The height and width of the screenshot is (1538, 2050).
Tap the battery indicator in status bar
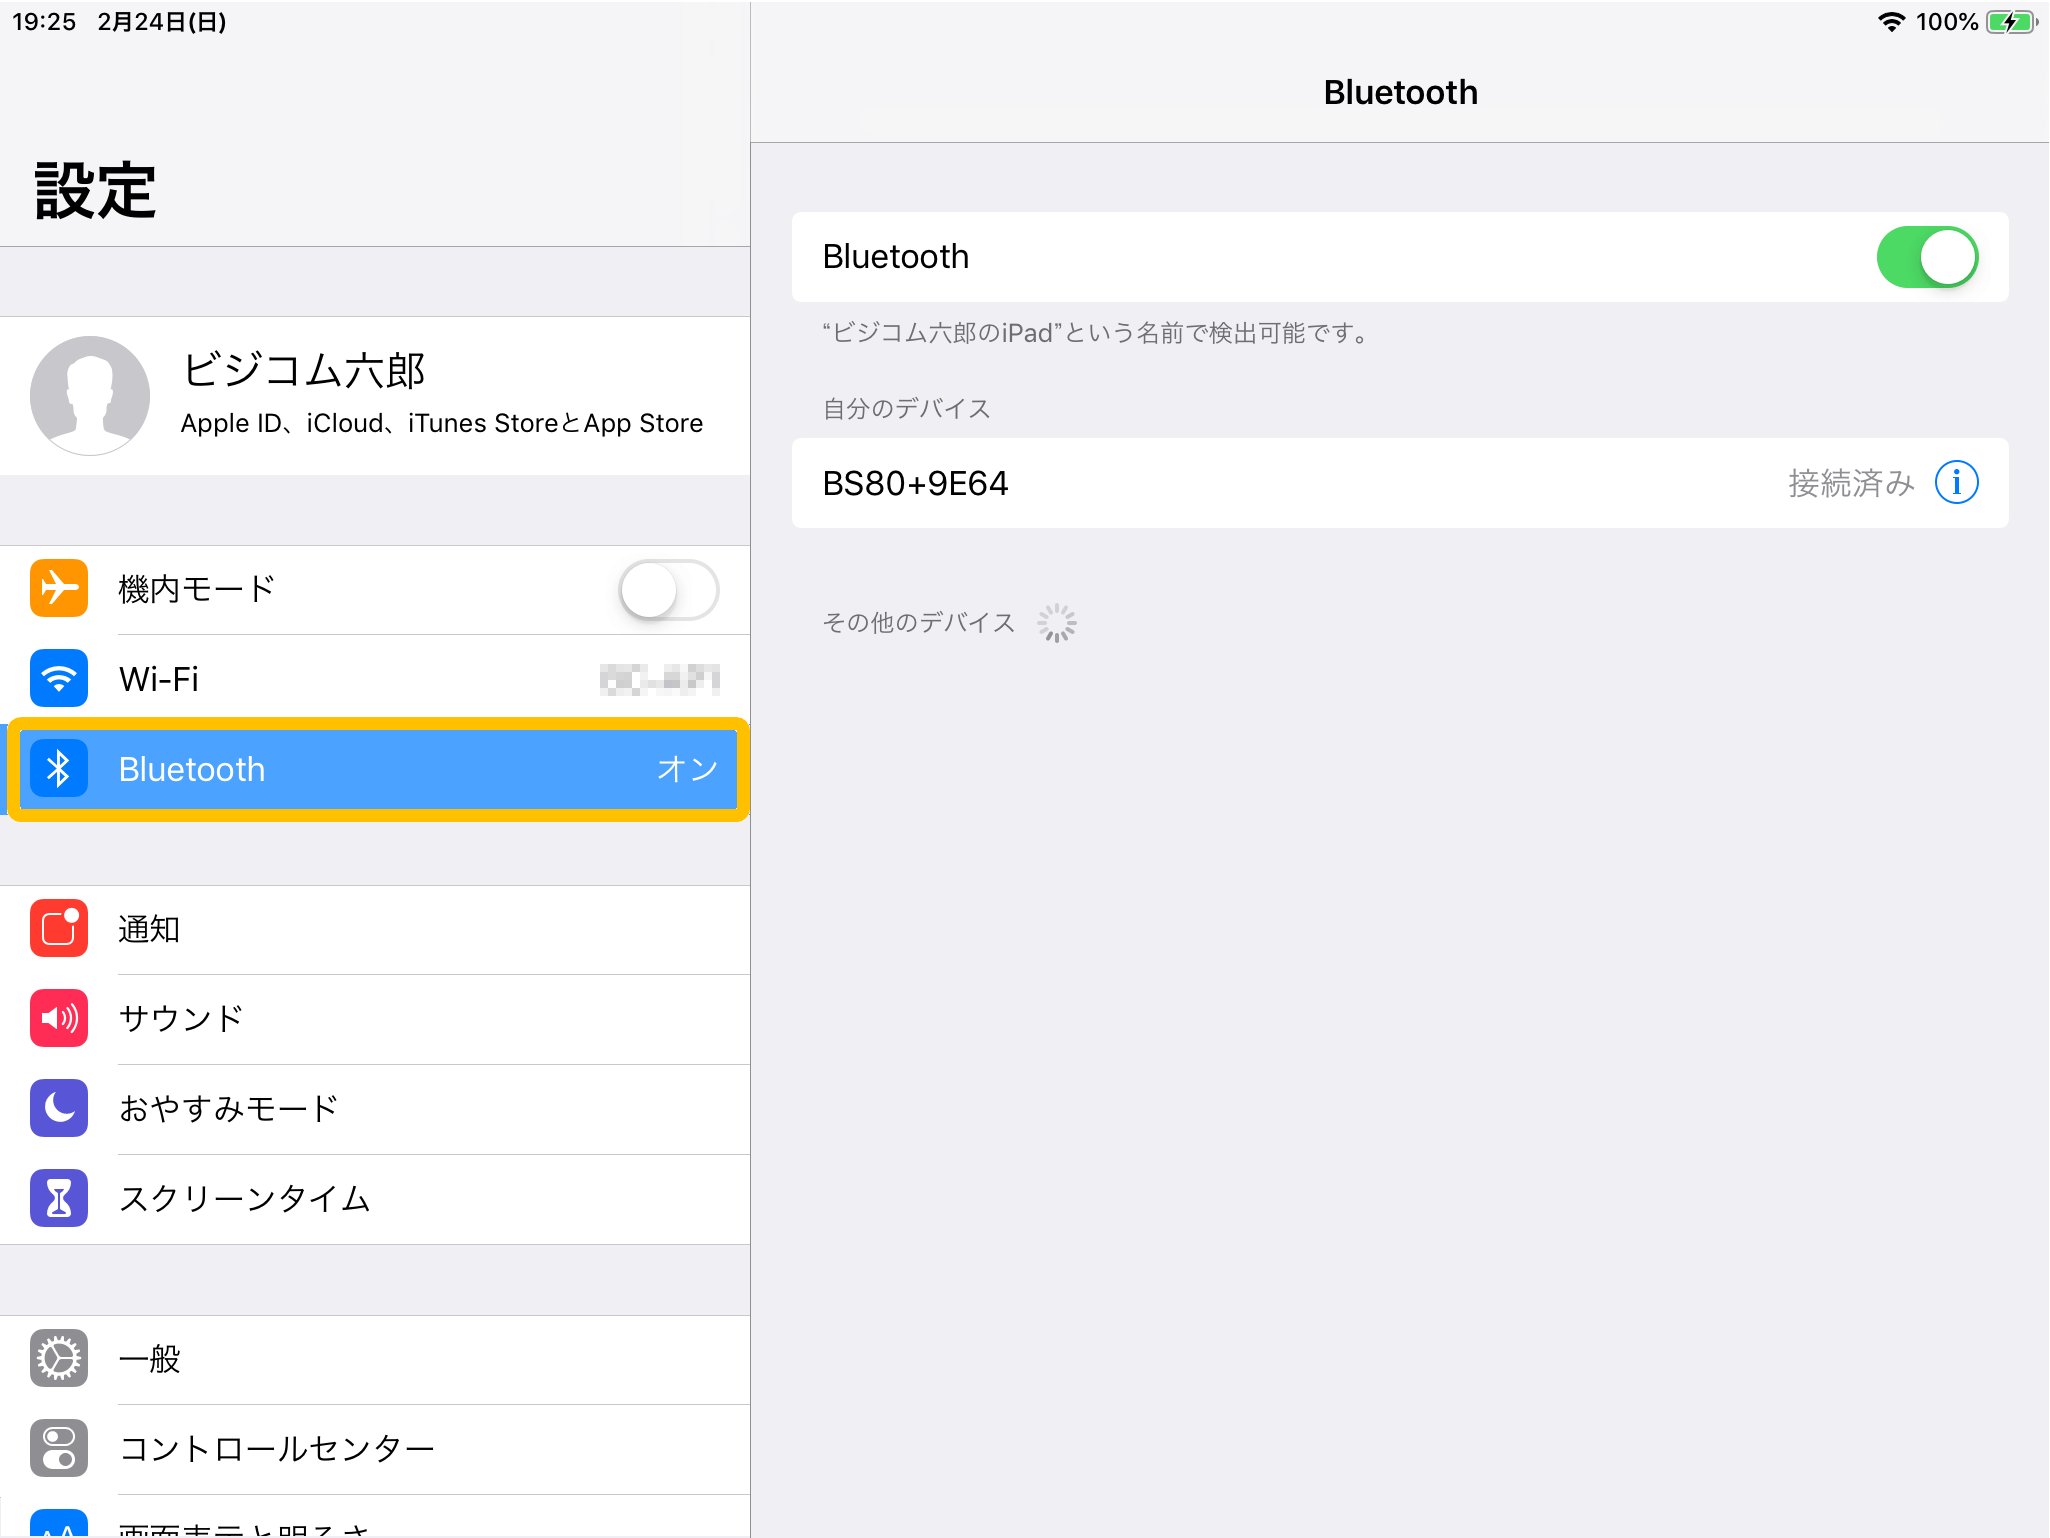click(2010, 22)
